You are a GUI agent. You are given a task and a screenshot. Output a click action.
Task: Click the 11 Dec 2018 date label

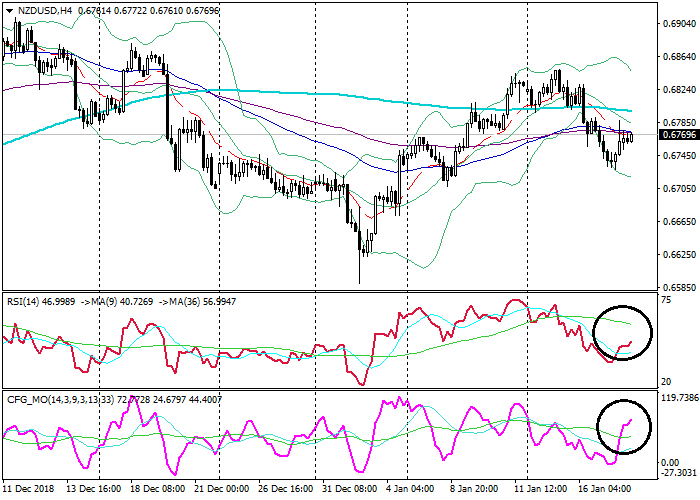[30, 491]
